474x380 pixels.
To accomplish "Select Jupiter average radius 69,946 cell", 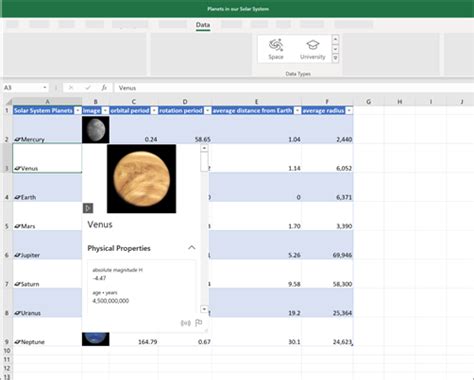I will 327,245.
